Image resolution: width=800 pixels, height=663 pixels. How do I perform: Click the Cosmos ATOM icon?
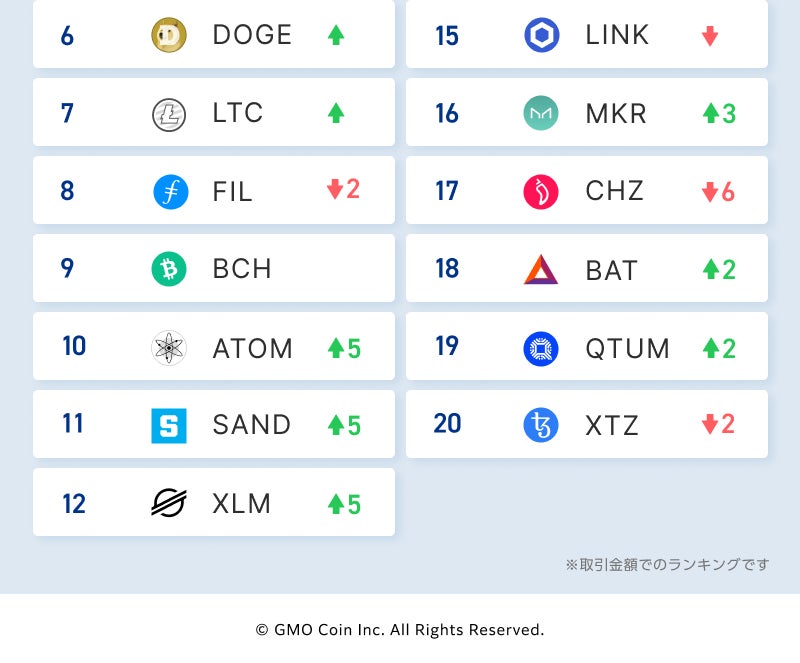(169, 347)
